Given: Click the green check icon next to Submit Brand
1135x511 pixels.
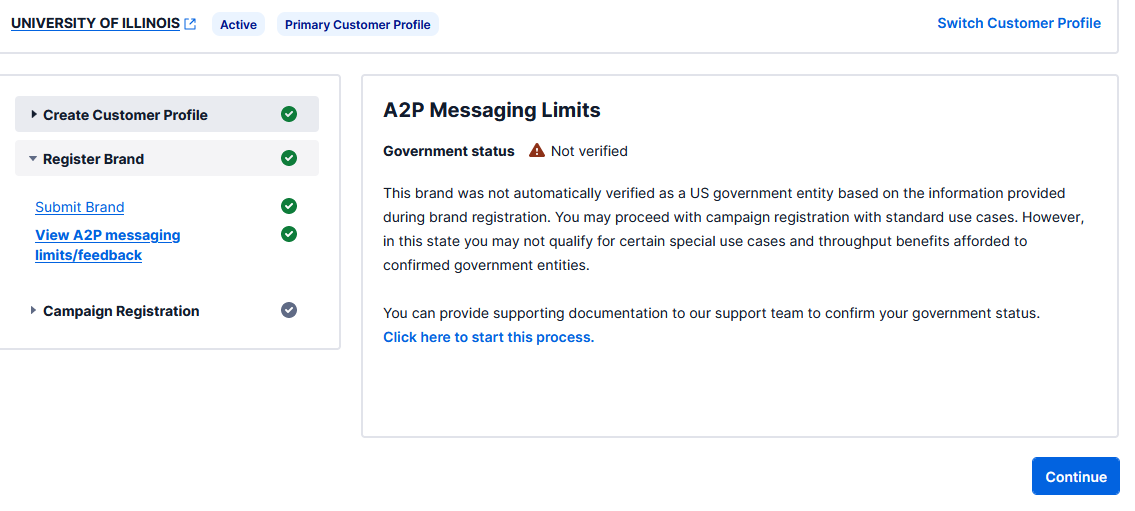Looking at the screenshot, I should tap(289, 206).
